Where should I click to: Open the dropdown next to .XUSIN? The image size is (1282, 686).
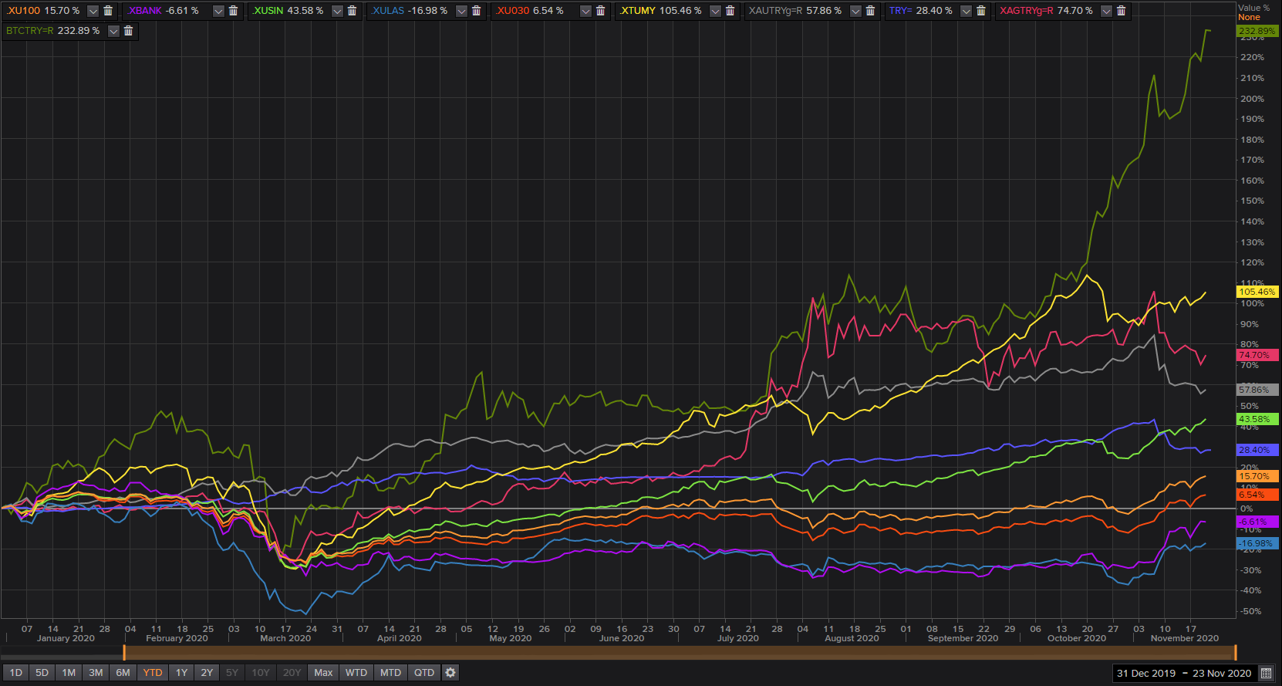[338, 11]
